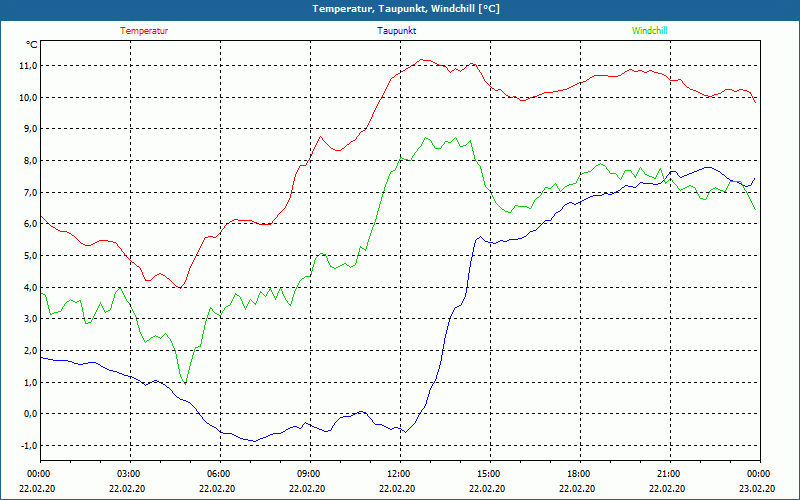Screen dimensions: 800x500
Task: Click the 3,0 y-axis value
Action: tap(30, 318)
